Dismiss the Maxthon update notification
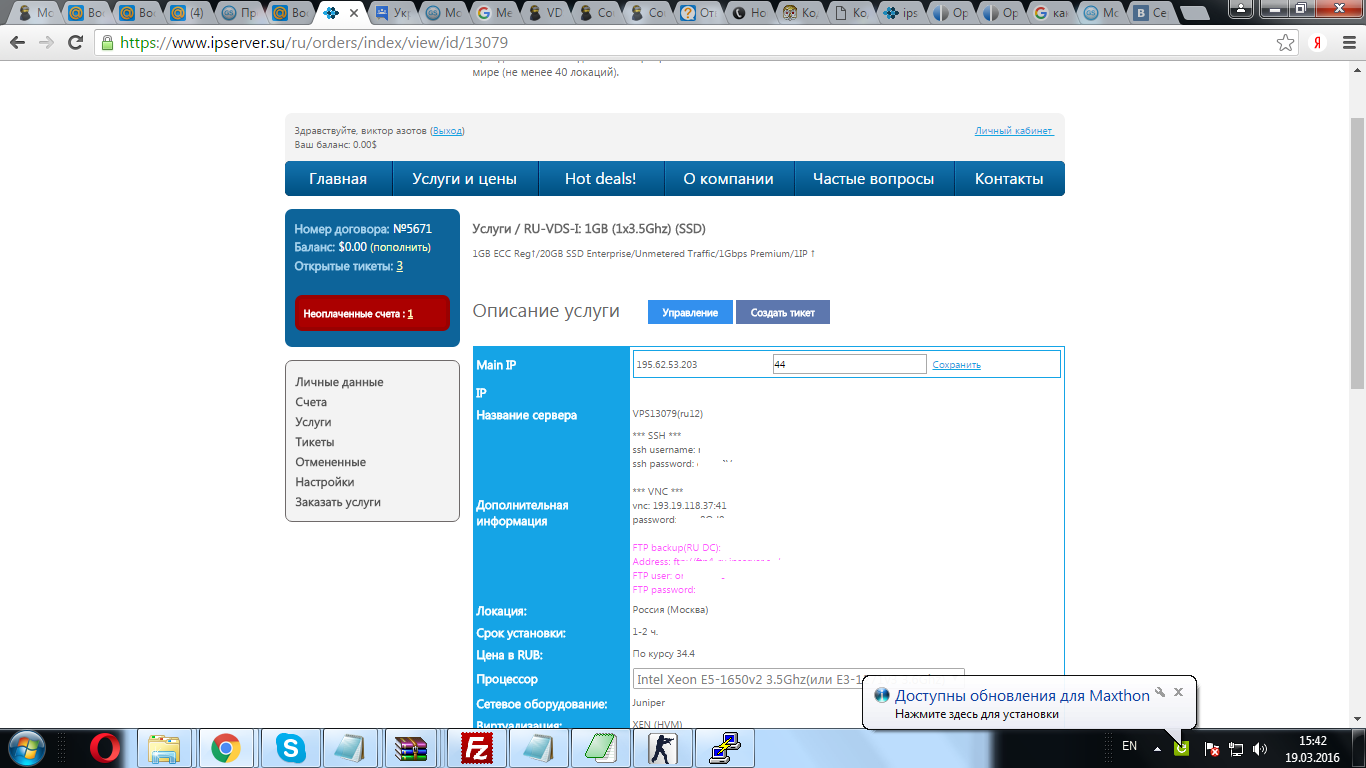 pyautogui.click(x=1178, y=692)
